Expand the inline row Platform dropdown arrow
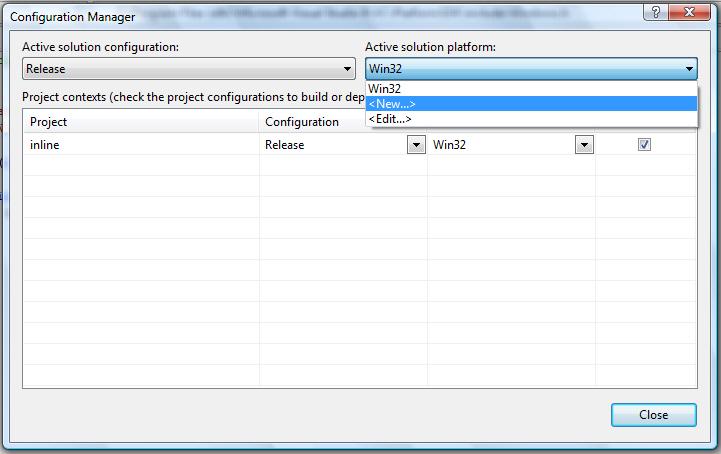Screen dimensions: 721x454 click(584, 145)
